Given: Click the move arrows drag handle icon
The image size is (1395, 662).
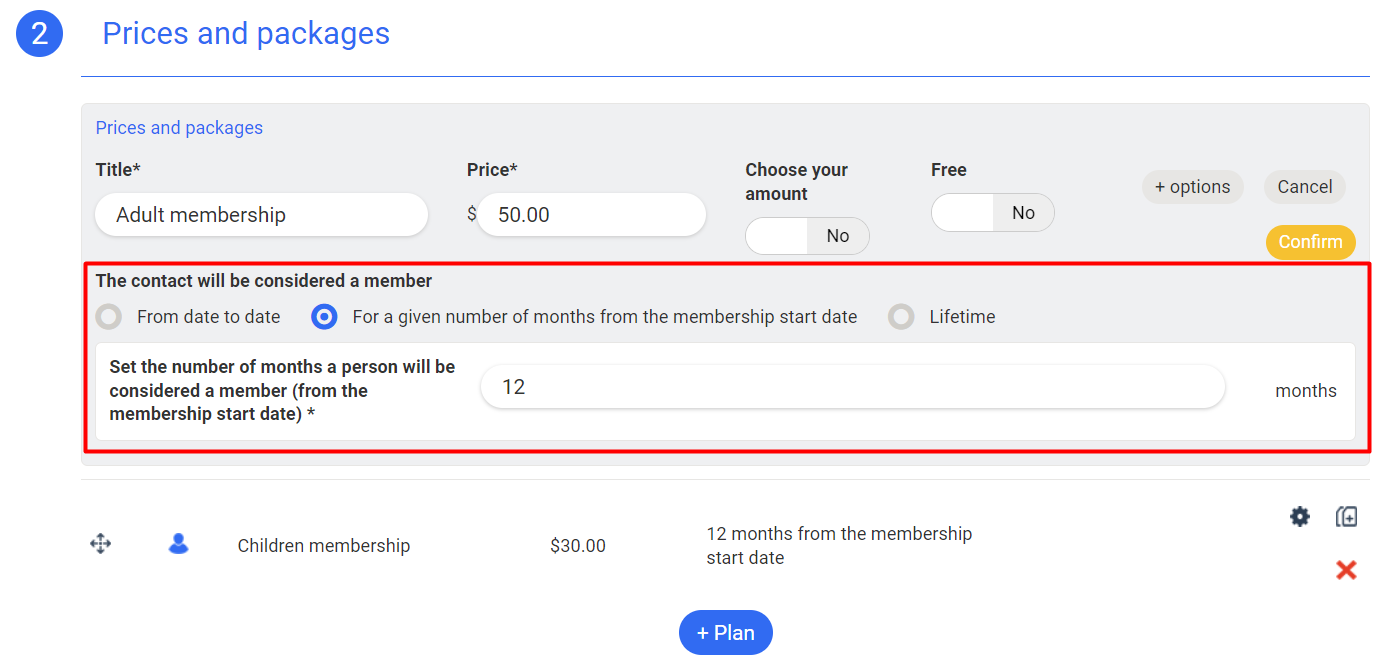Looking at the screenshot, I should click(x=101, y=544).
